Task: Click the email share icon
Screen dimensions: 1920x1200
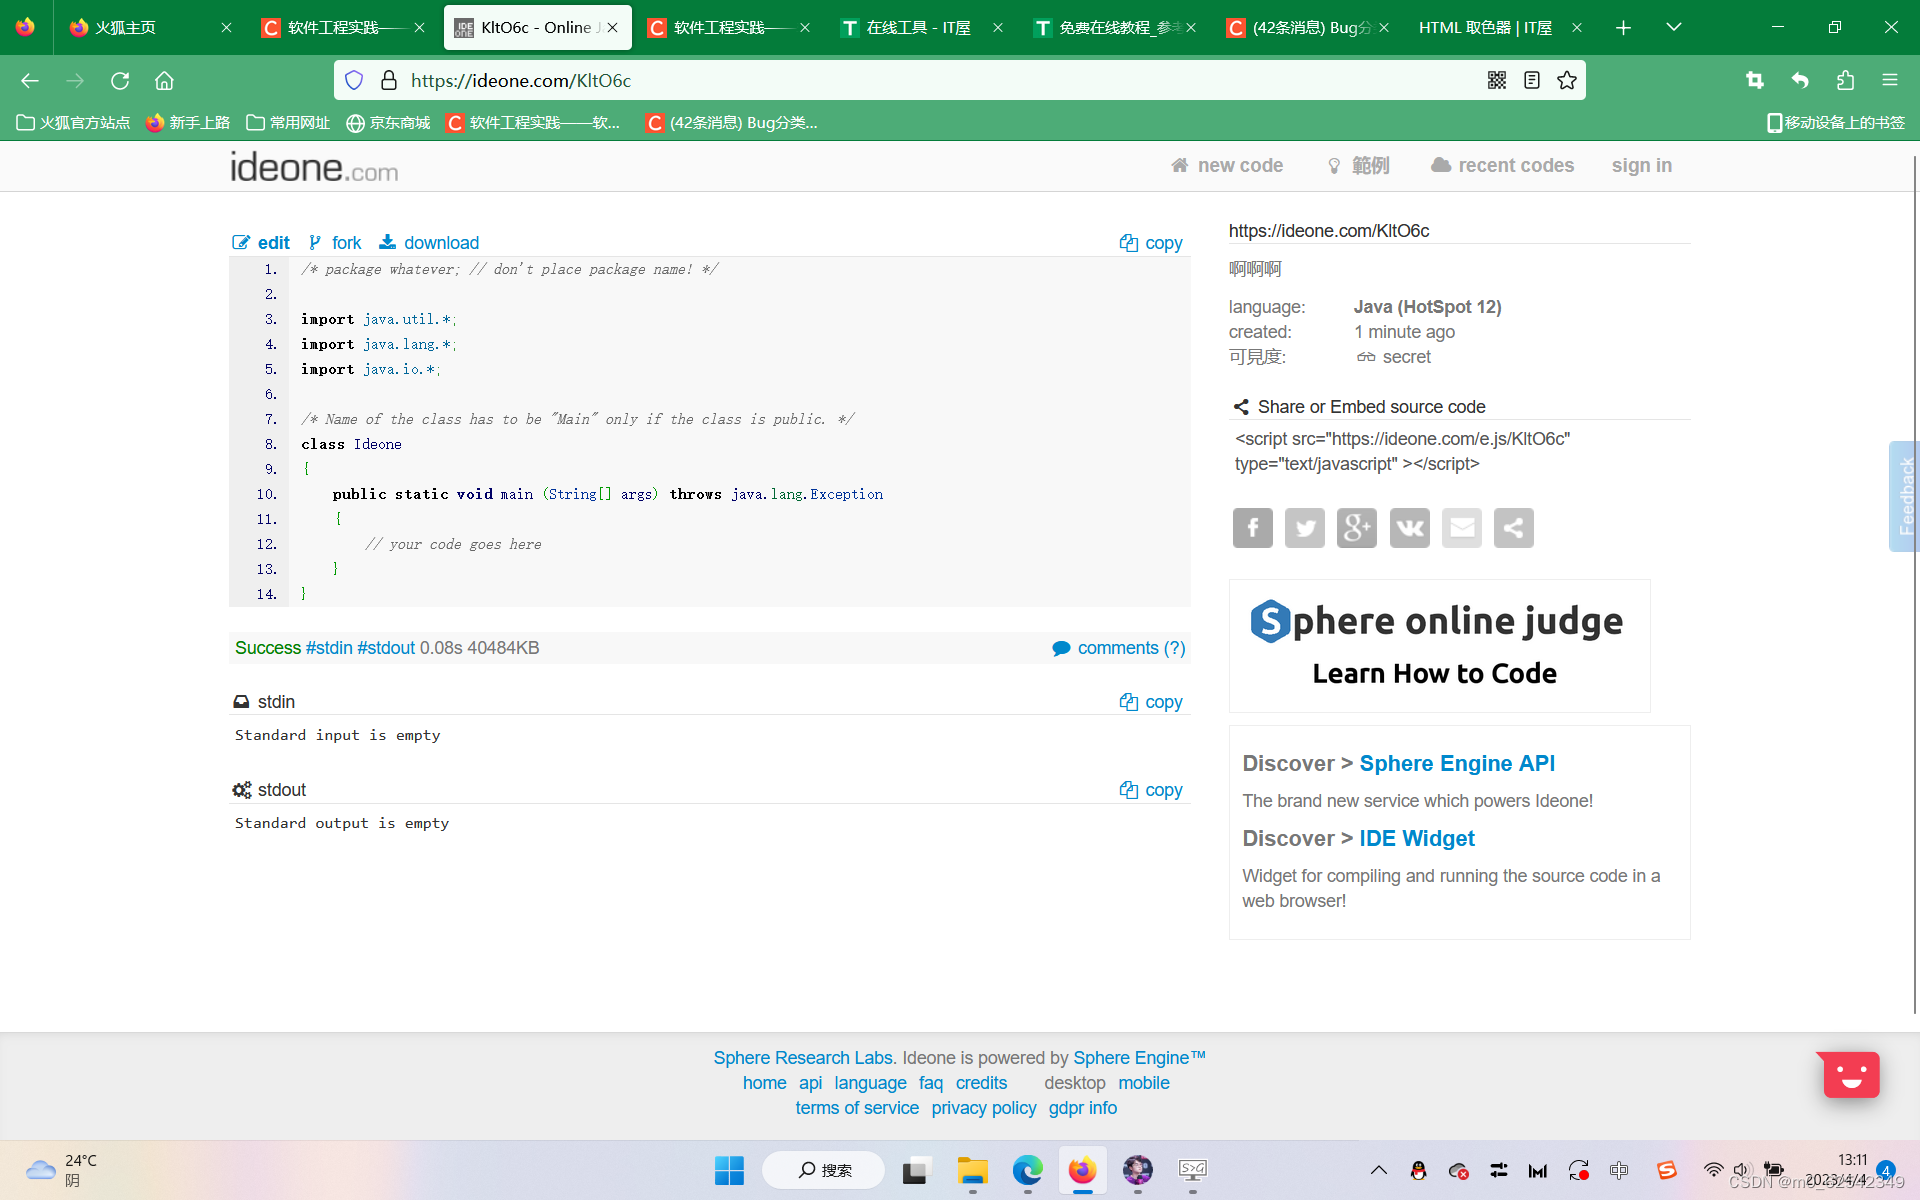Action: (1461, 528)
